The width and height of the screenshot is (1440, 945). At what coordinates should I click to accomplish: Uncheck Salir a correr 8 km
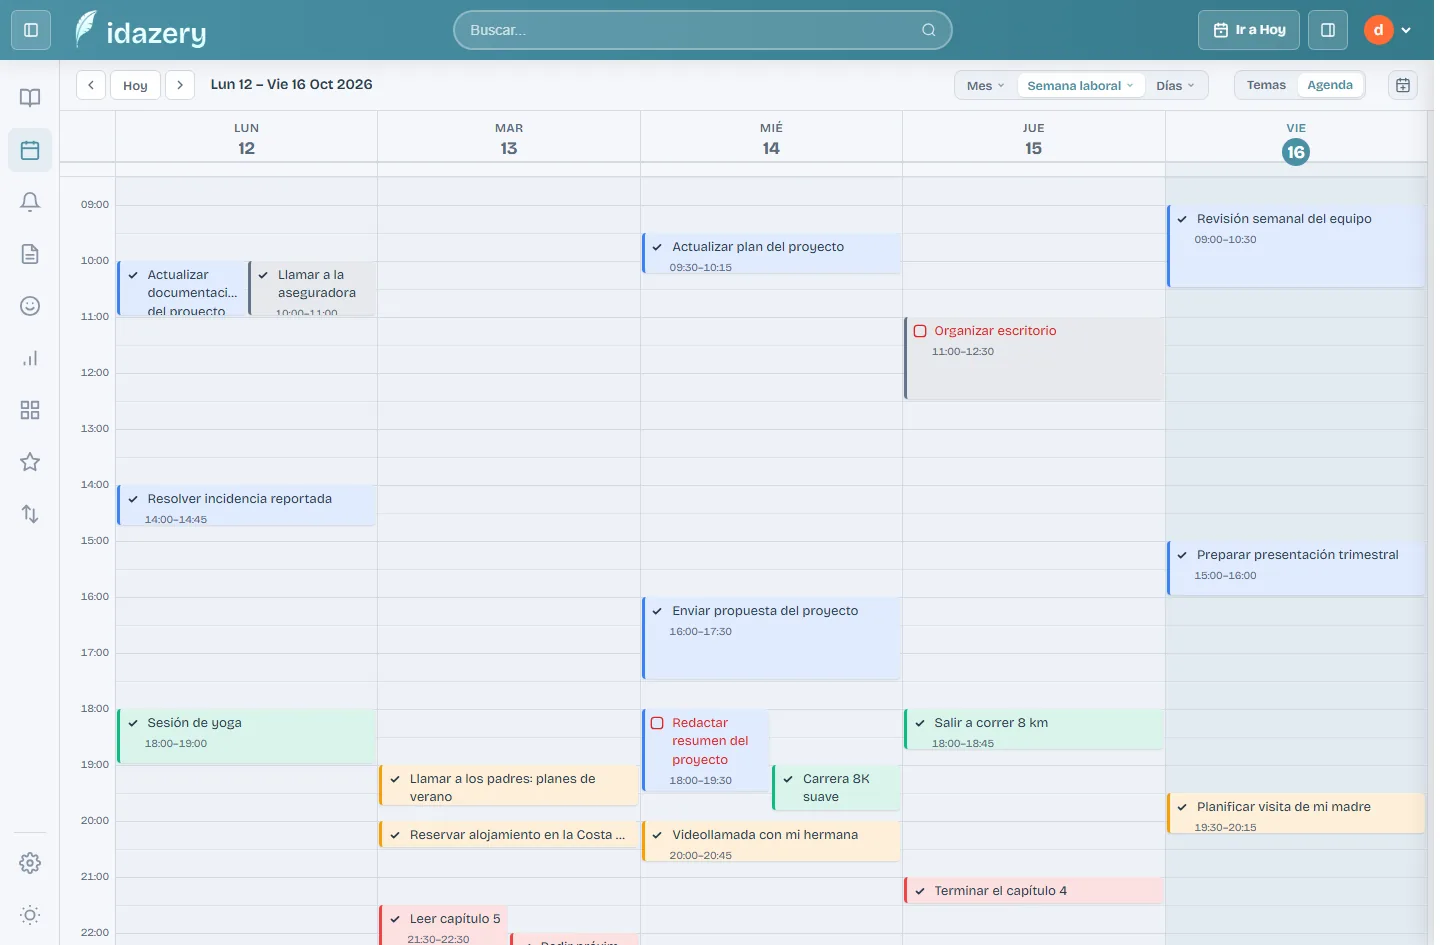pyautogui.click(x=920, y=723)
